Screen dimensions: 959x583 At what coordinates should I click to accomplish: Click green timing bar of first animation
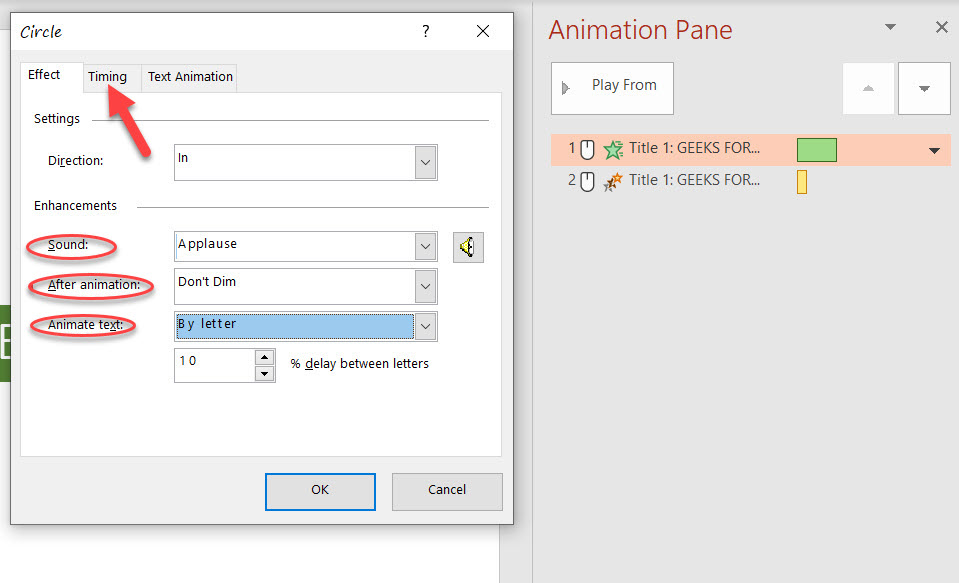tap(816, 150)
